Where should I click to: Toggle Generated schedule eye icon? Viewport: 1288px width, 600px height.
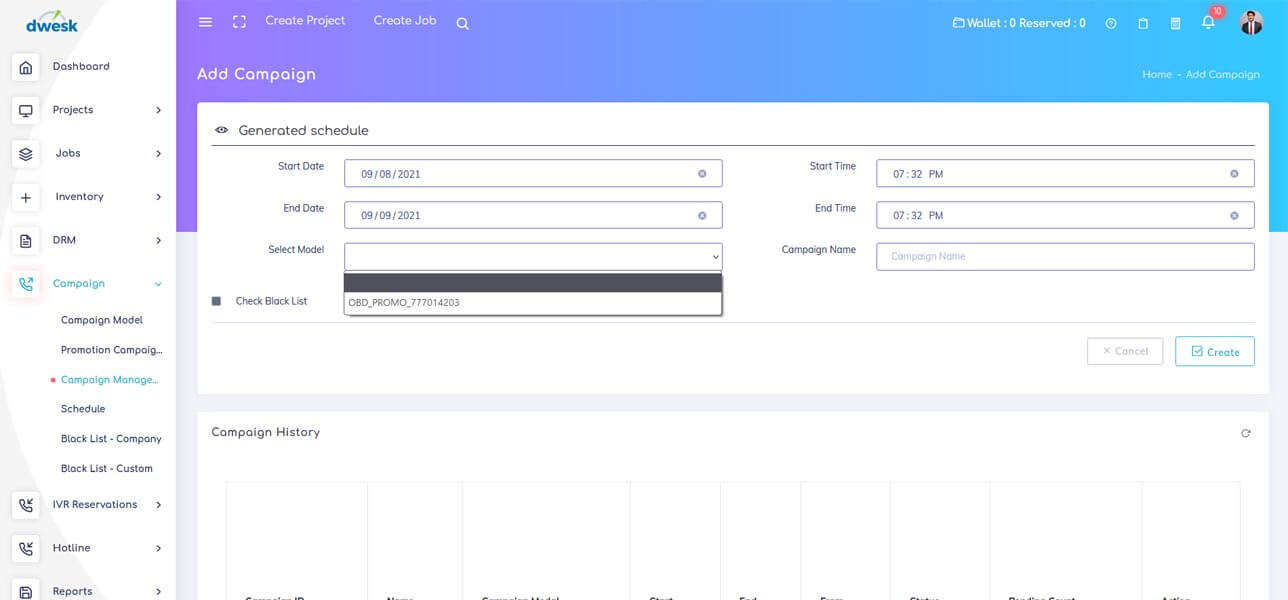coord(221,131)
